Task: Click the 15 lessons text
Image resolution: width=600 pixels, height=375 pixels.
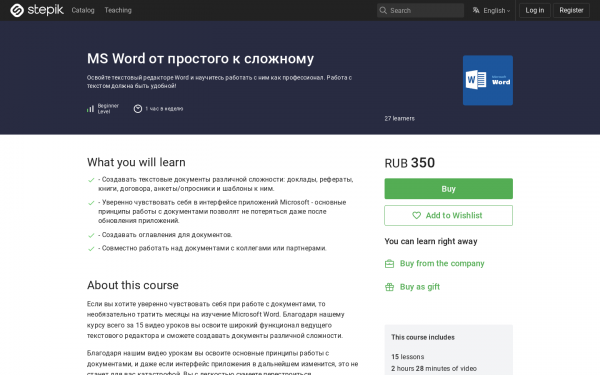Action: (408, 357)
